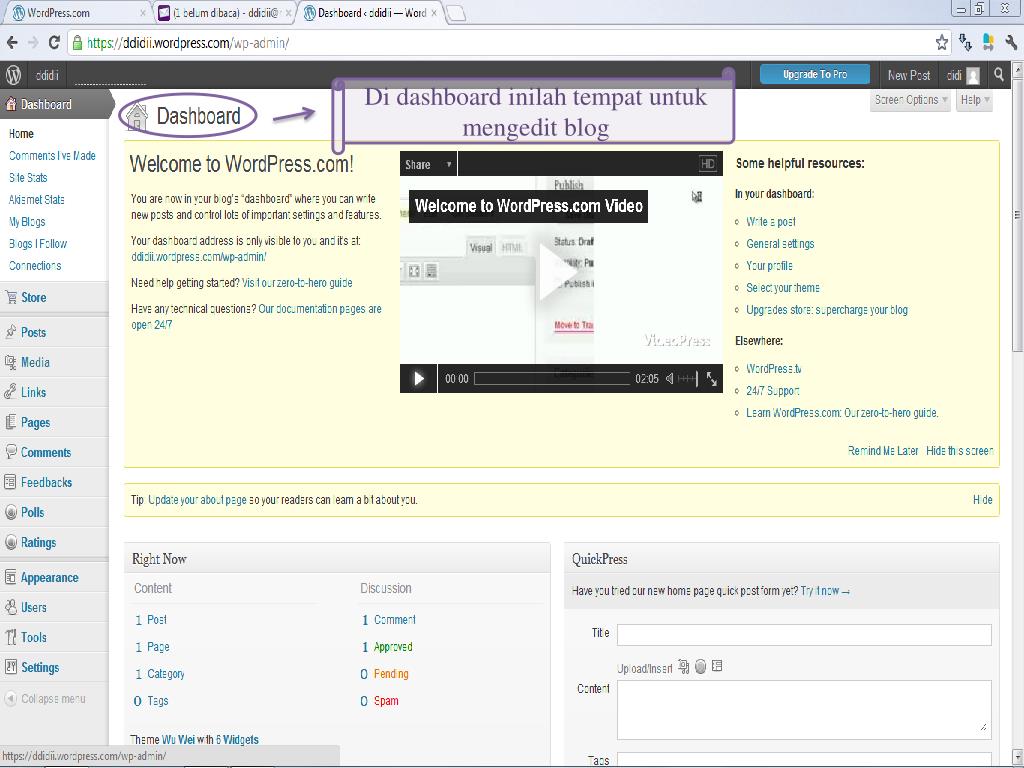The height and width of the screenshot is (768, 1024).
Task: Toggle HD quality on the video
Action: [708, 164]
